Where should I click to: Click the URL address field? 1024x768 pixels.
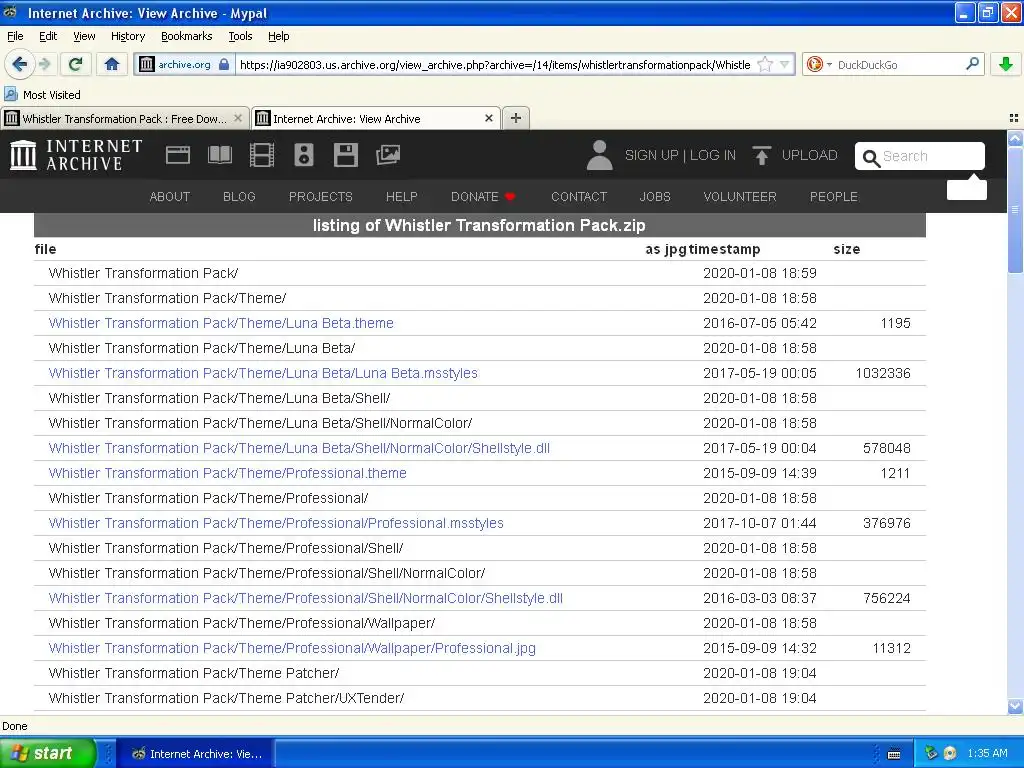pos(494,65)
